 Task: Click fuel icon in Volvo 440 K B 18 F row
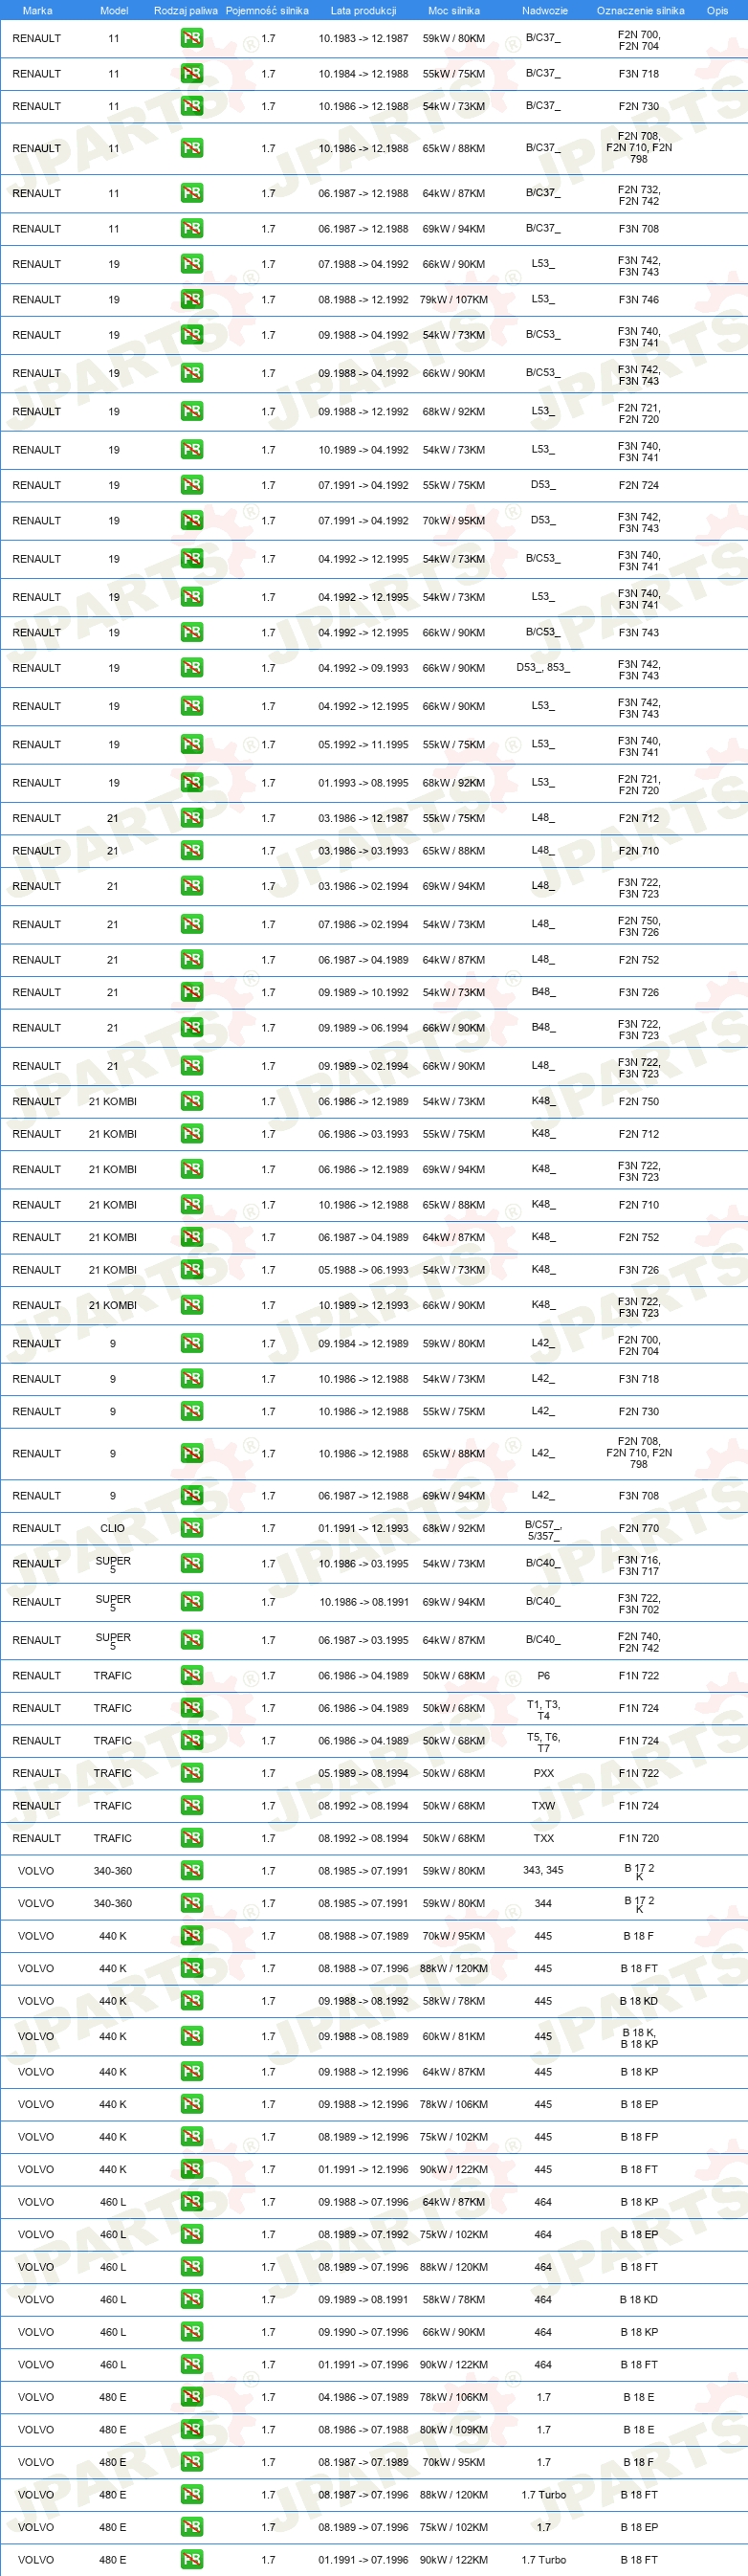pyautogui.click(x=192, y=1936)
